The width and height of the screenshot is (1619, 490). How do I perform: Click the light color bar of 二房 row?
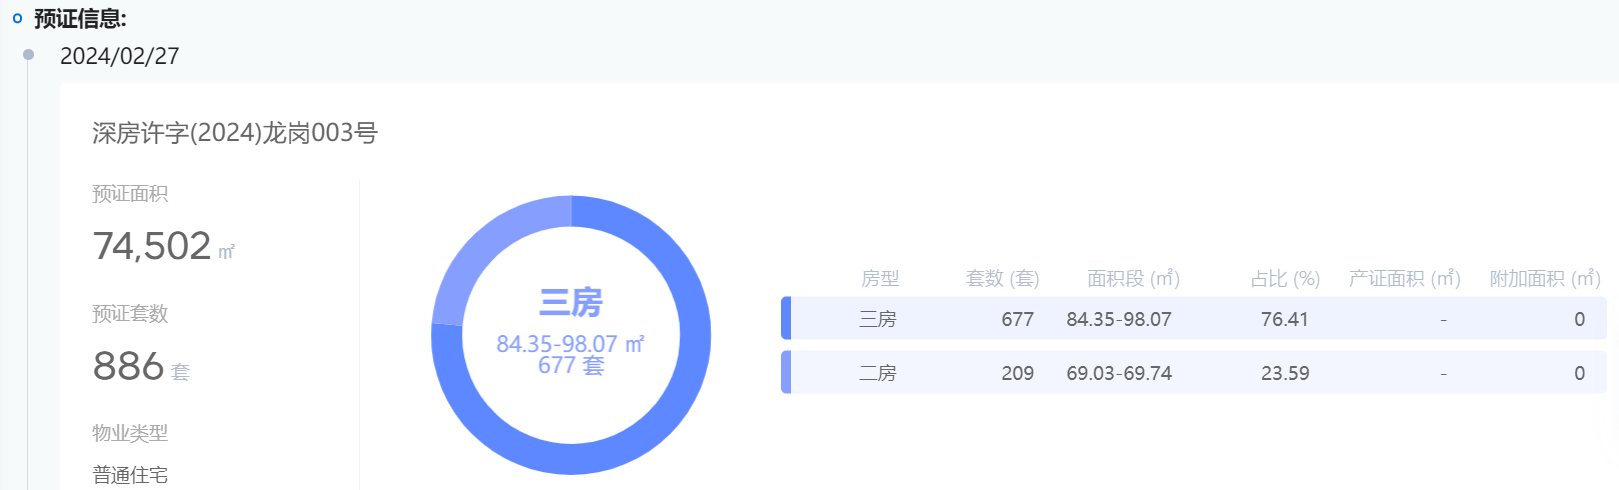(x=786, y=373)
